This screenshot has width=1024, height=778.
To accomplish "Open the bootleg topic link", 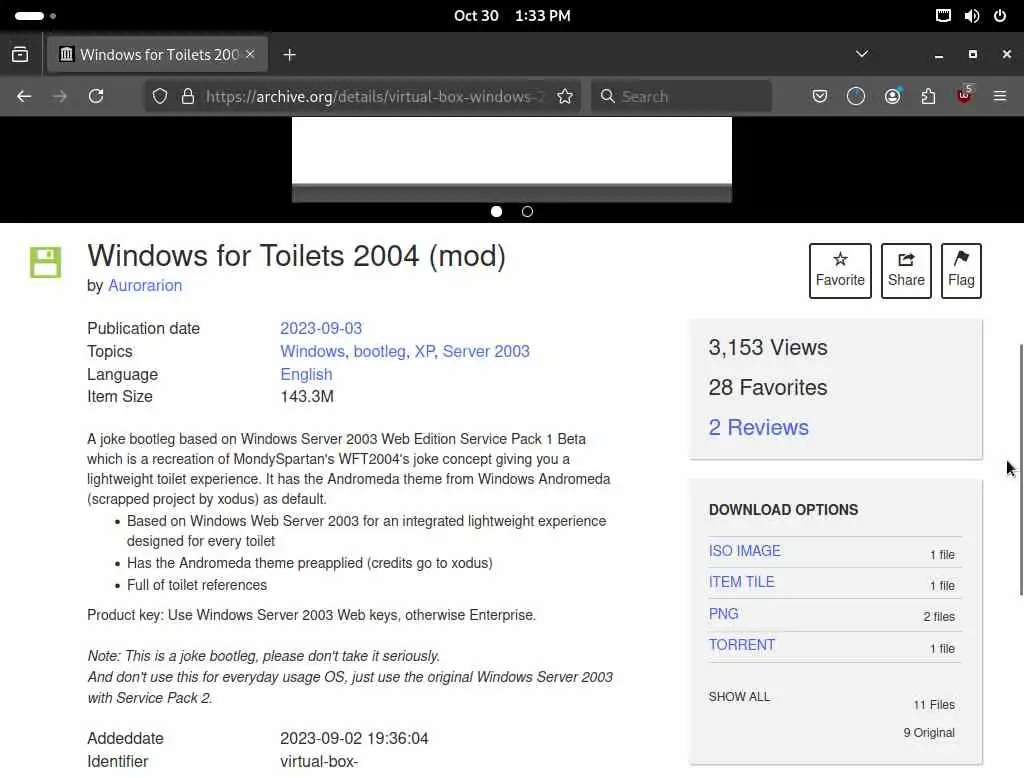I will point(379,351).
